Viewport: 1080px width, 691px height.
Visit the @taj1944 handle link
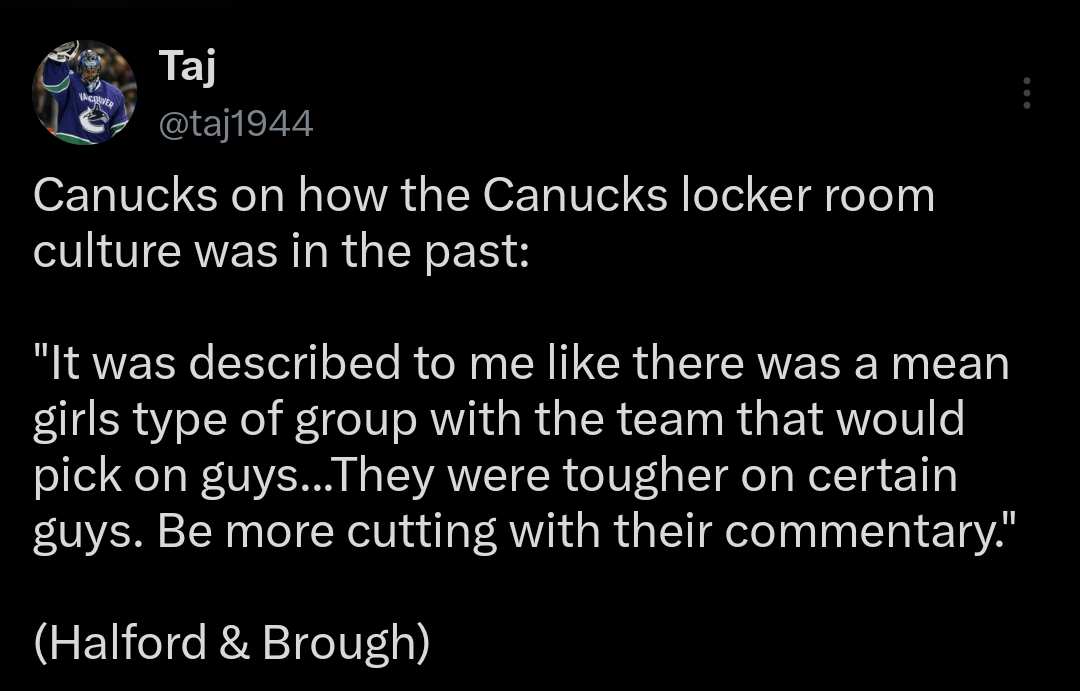coord(236,124)
